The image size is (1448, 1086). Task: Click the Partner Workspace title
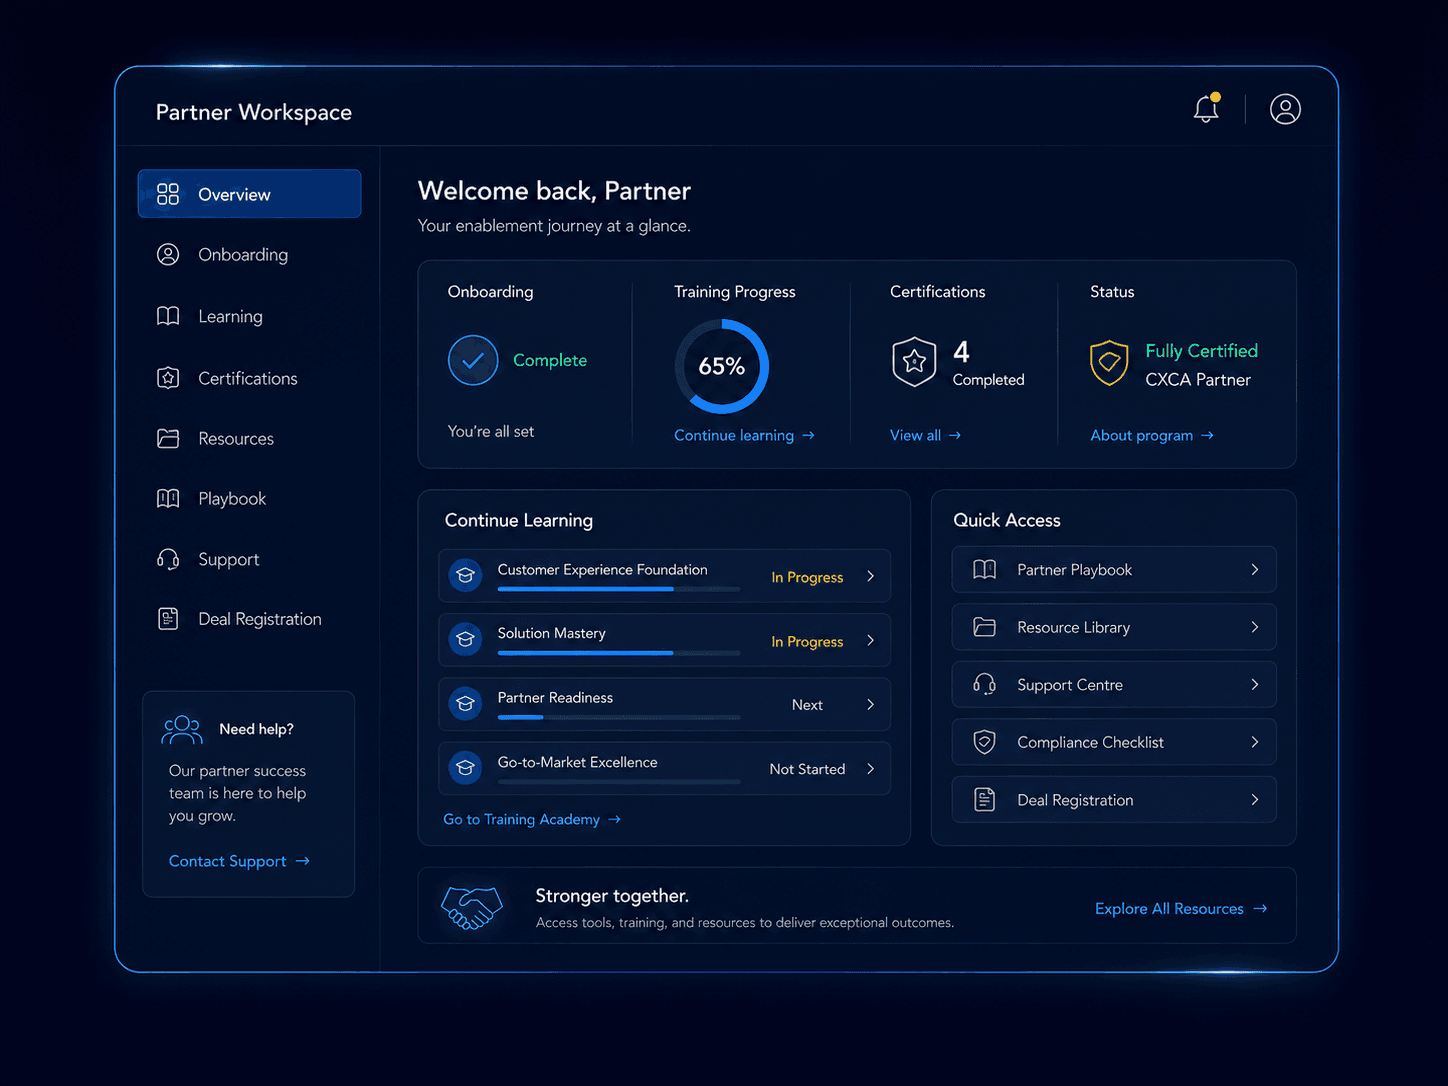[254, 112]
